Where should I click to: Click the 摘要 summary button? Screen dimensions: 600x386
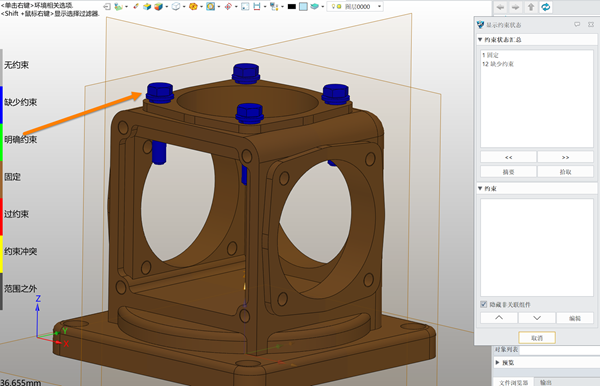tap(508, 172)
